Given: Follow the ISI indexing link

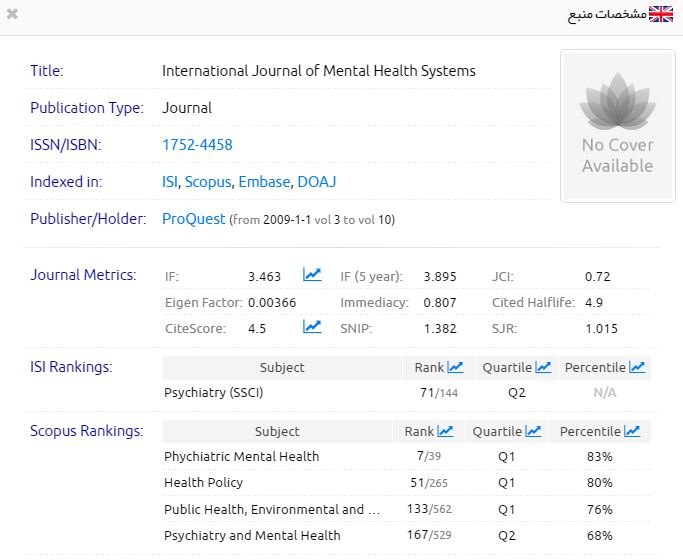Looking at the screenshot, I should click(x=170, y=182).
